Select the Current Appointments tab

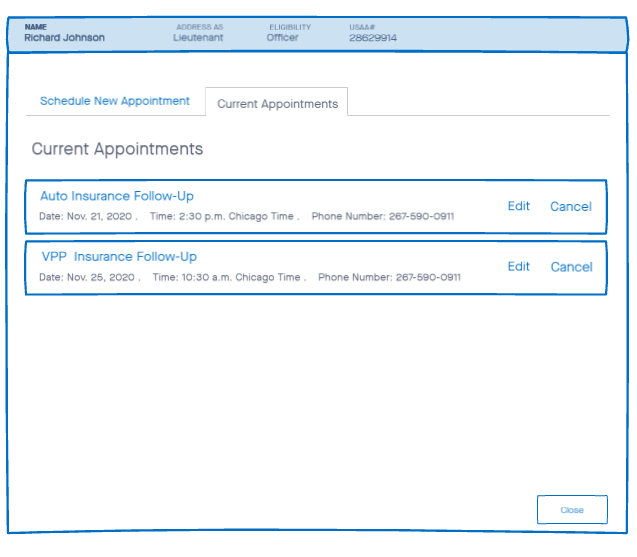click(x=277, y=104)
